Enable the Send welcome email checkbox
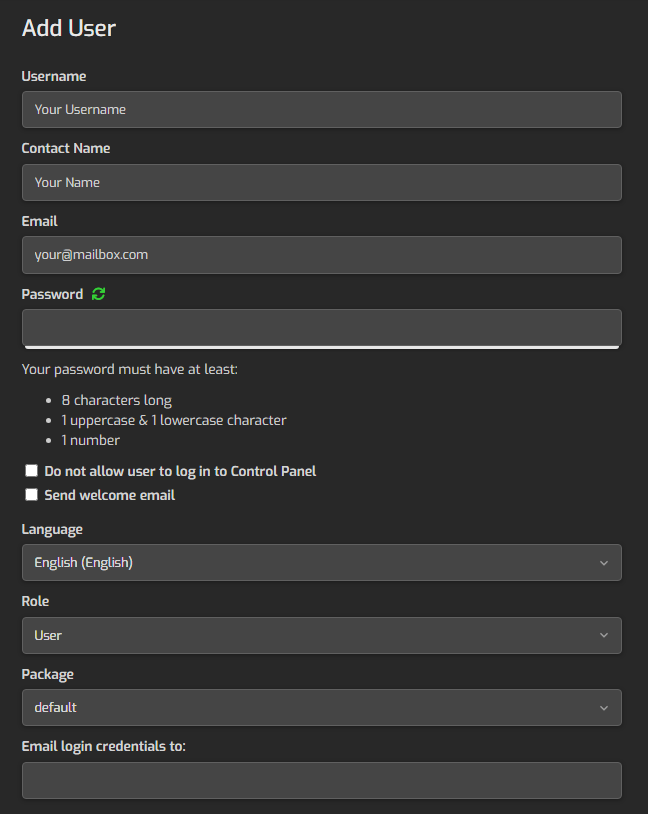The image size is (648, 814). pyautogui.click(x=32, y=495)
